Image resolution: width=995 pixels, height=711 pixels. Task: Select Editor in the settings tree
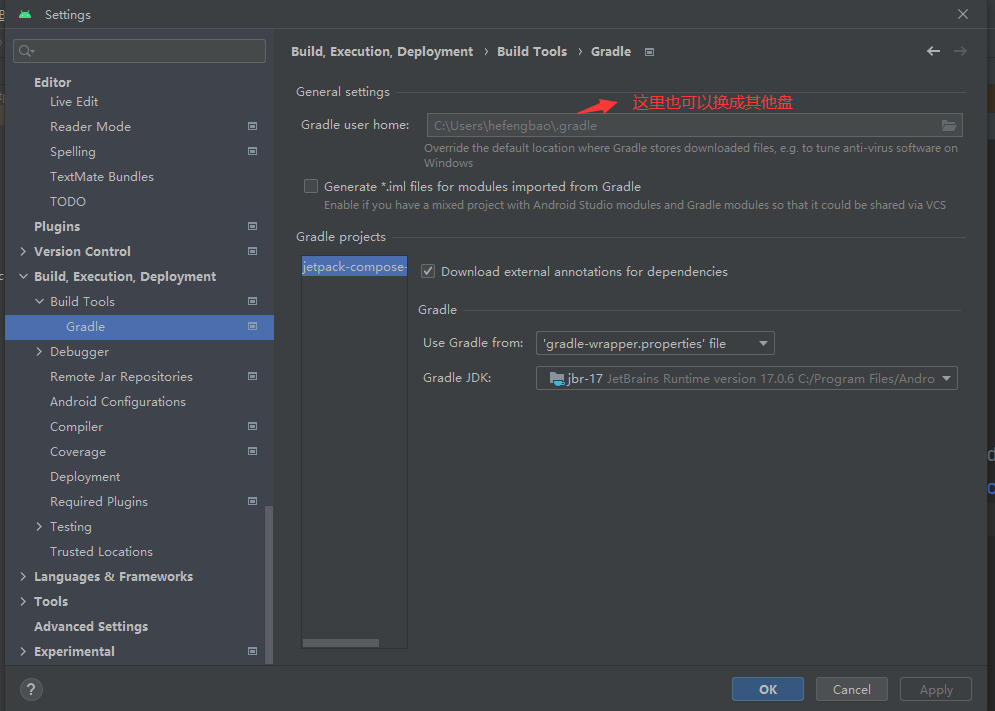tap(53, 83)
